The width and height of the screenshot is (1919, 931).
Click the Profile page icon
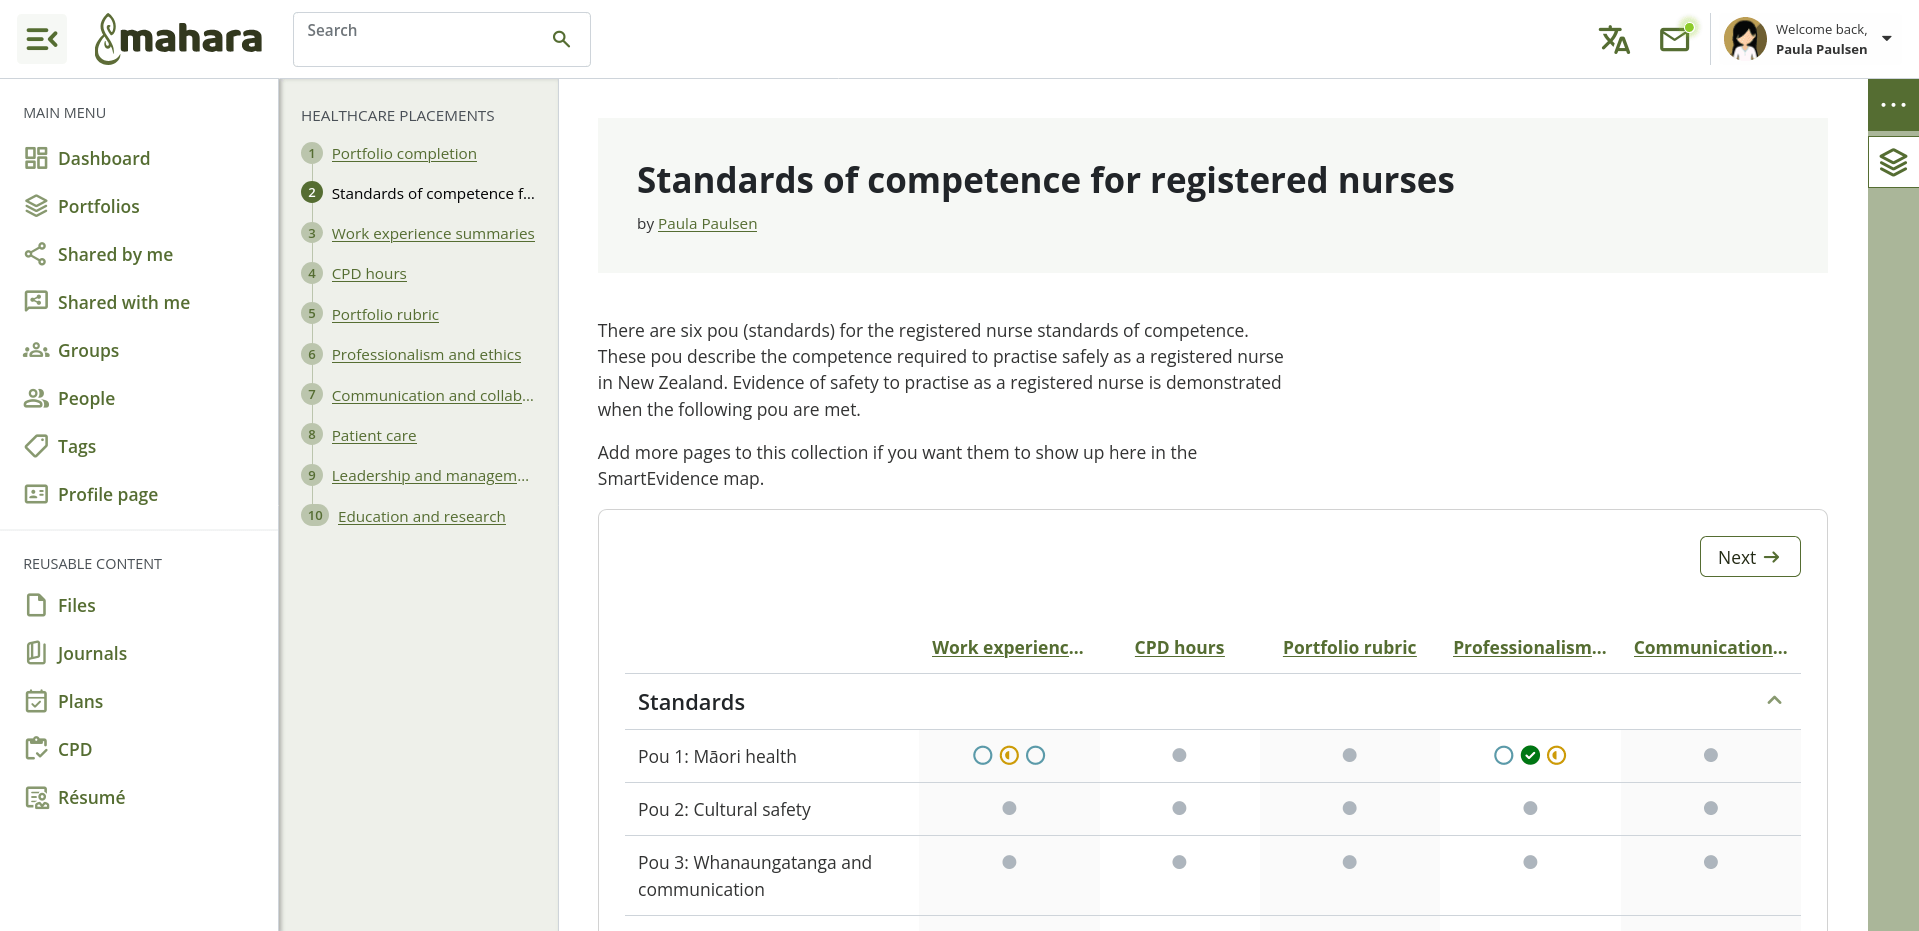coord(36,494)
